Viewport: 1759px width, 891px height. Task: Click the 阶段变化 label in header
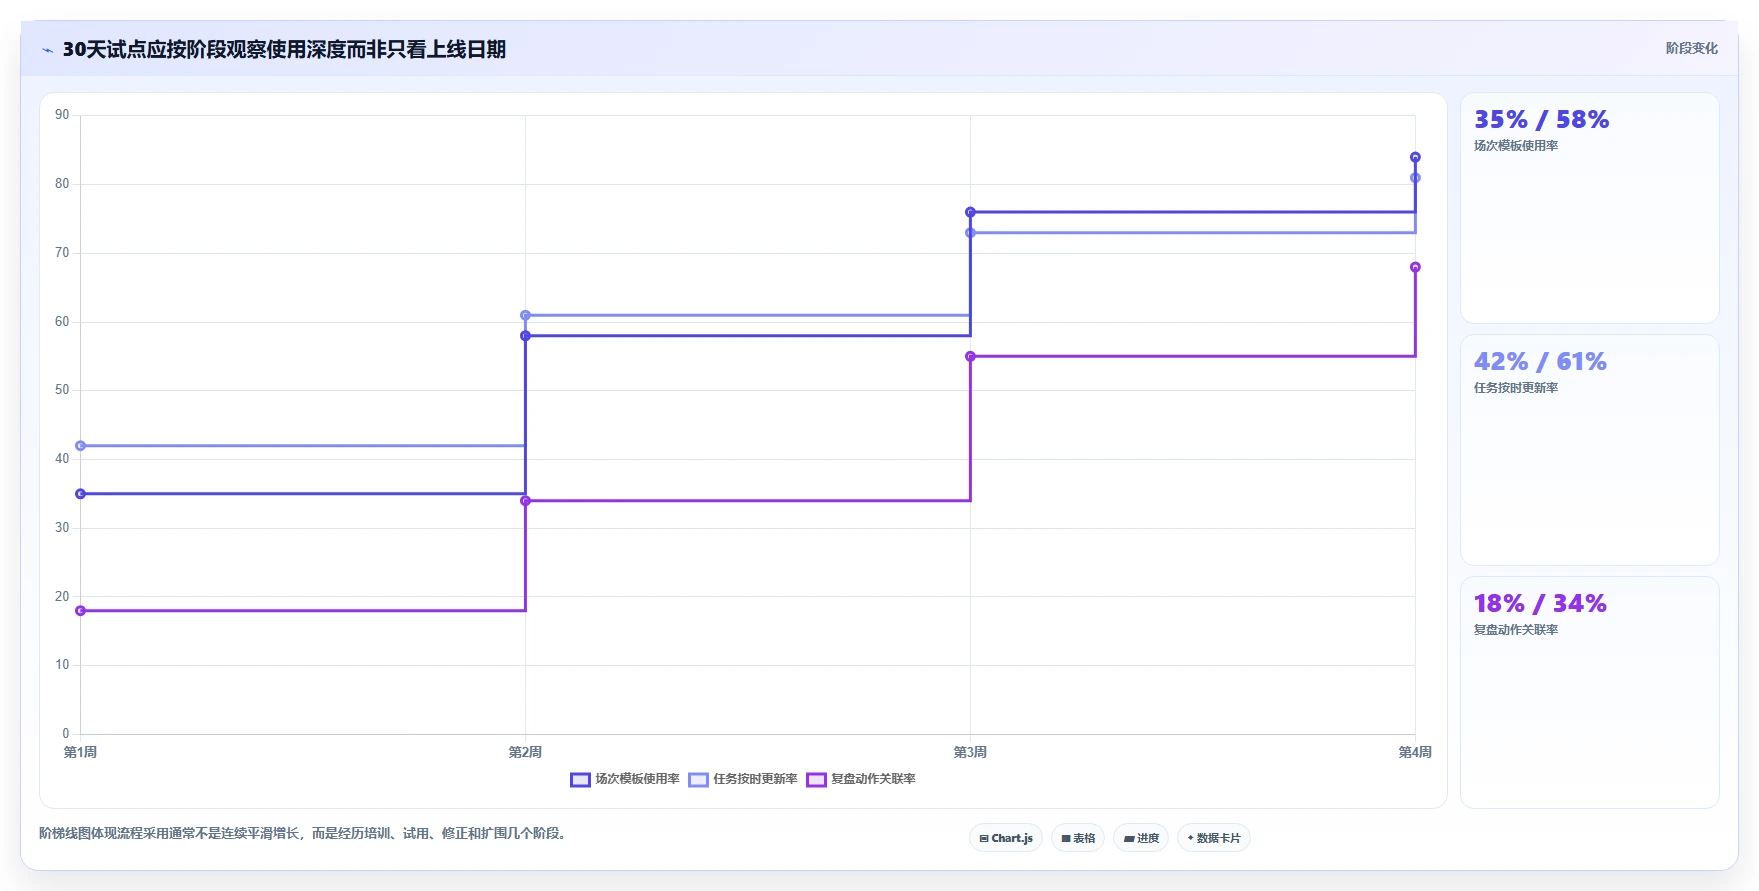pyautogui.click(x=1691, y=48)
